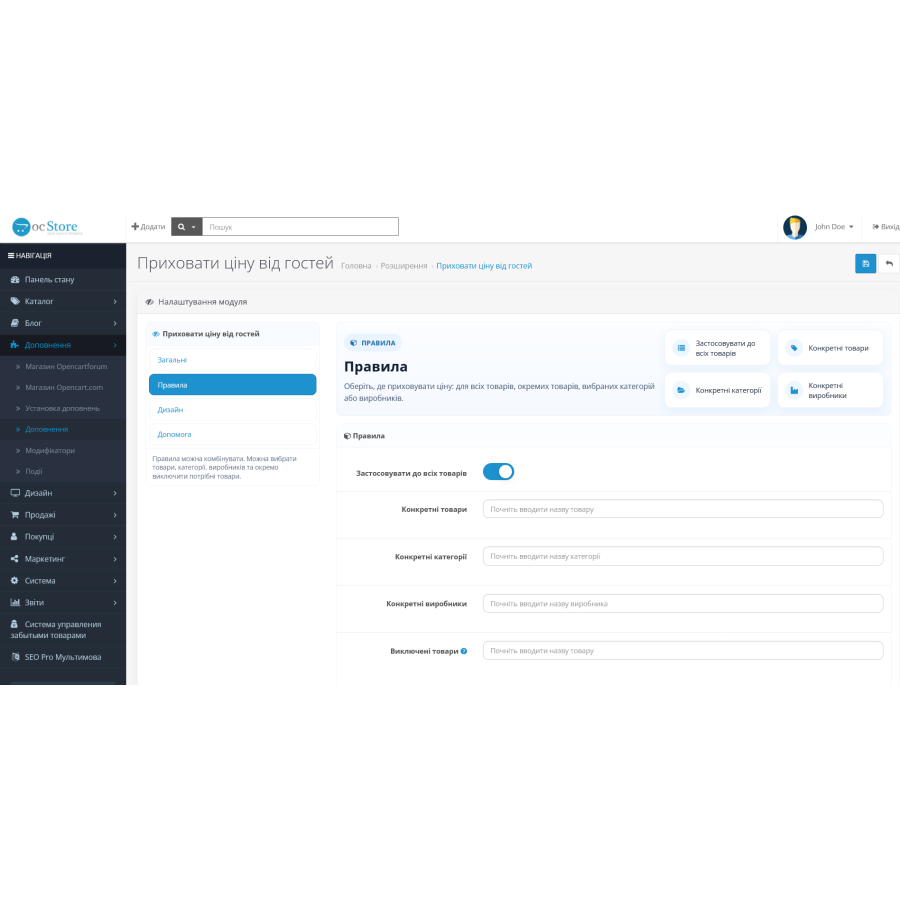Click the Звіти chart icon
This screenshot has height=900, width=900.
coord(15,602)
